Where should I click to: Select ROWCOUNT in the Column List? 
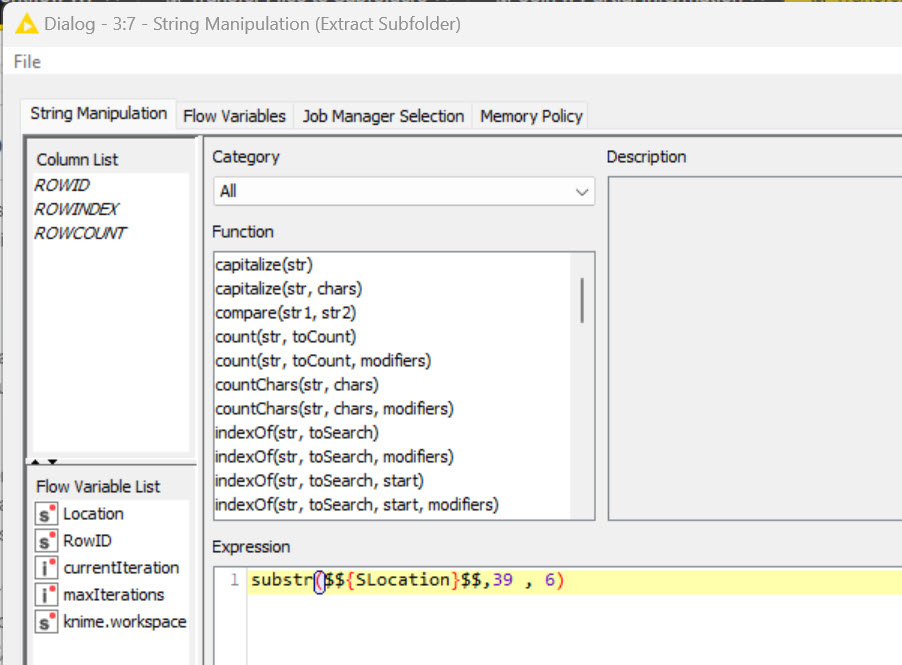[80, 234]
